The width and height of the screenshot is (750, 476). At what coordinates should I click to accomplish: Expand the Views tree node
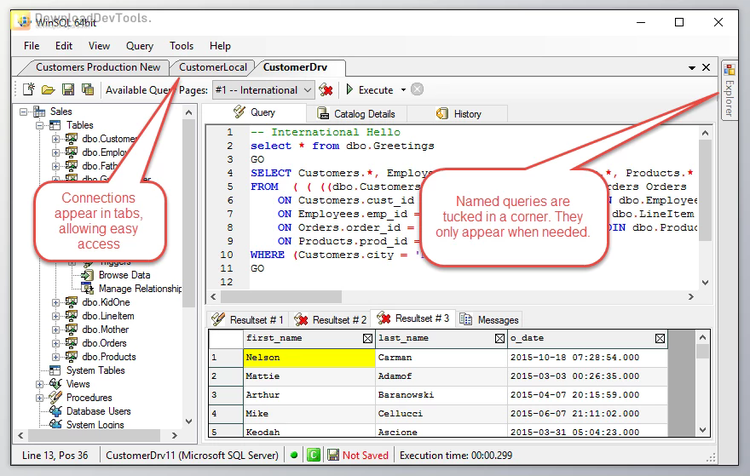(x=40, y=384)
